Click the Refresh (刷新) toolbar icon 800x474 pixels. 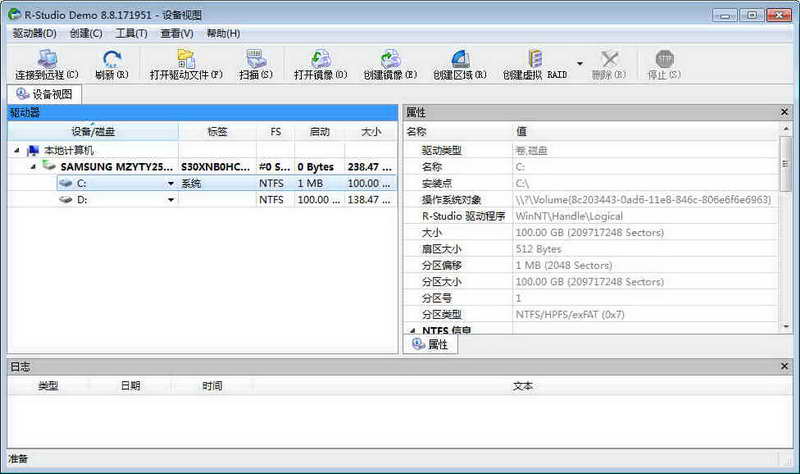112,59
